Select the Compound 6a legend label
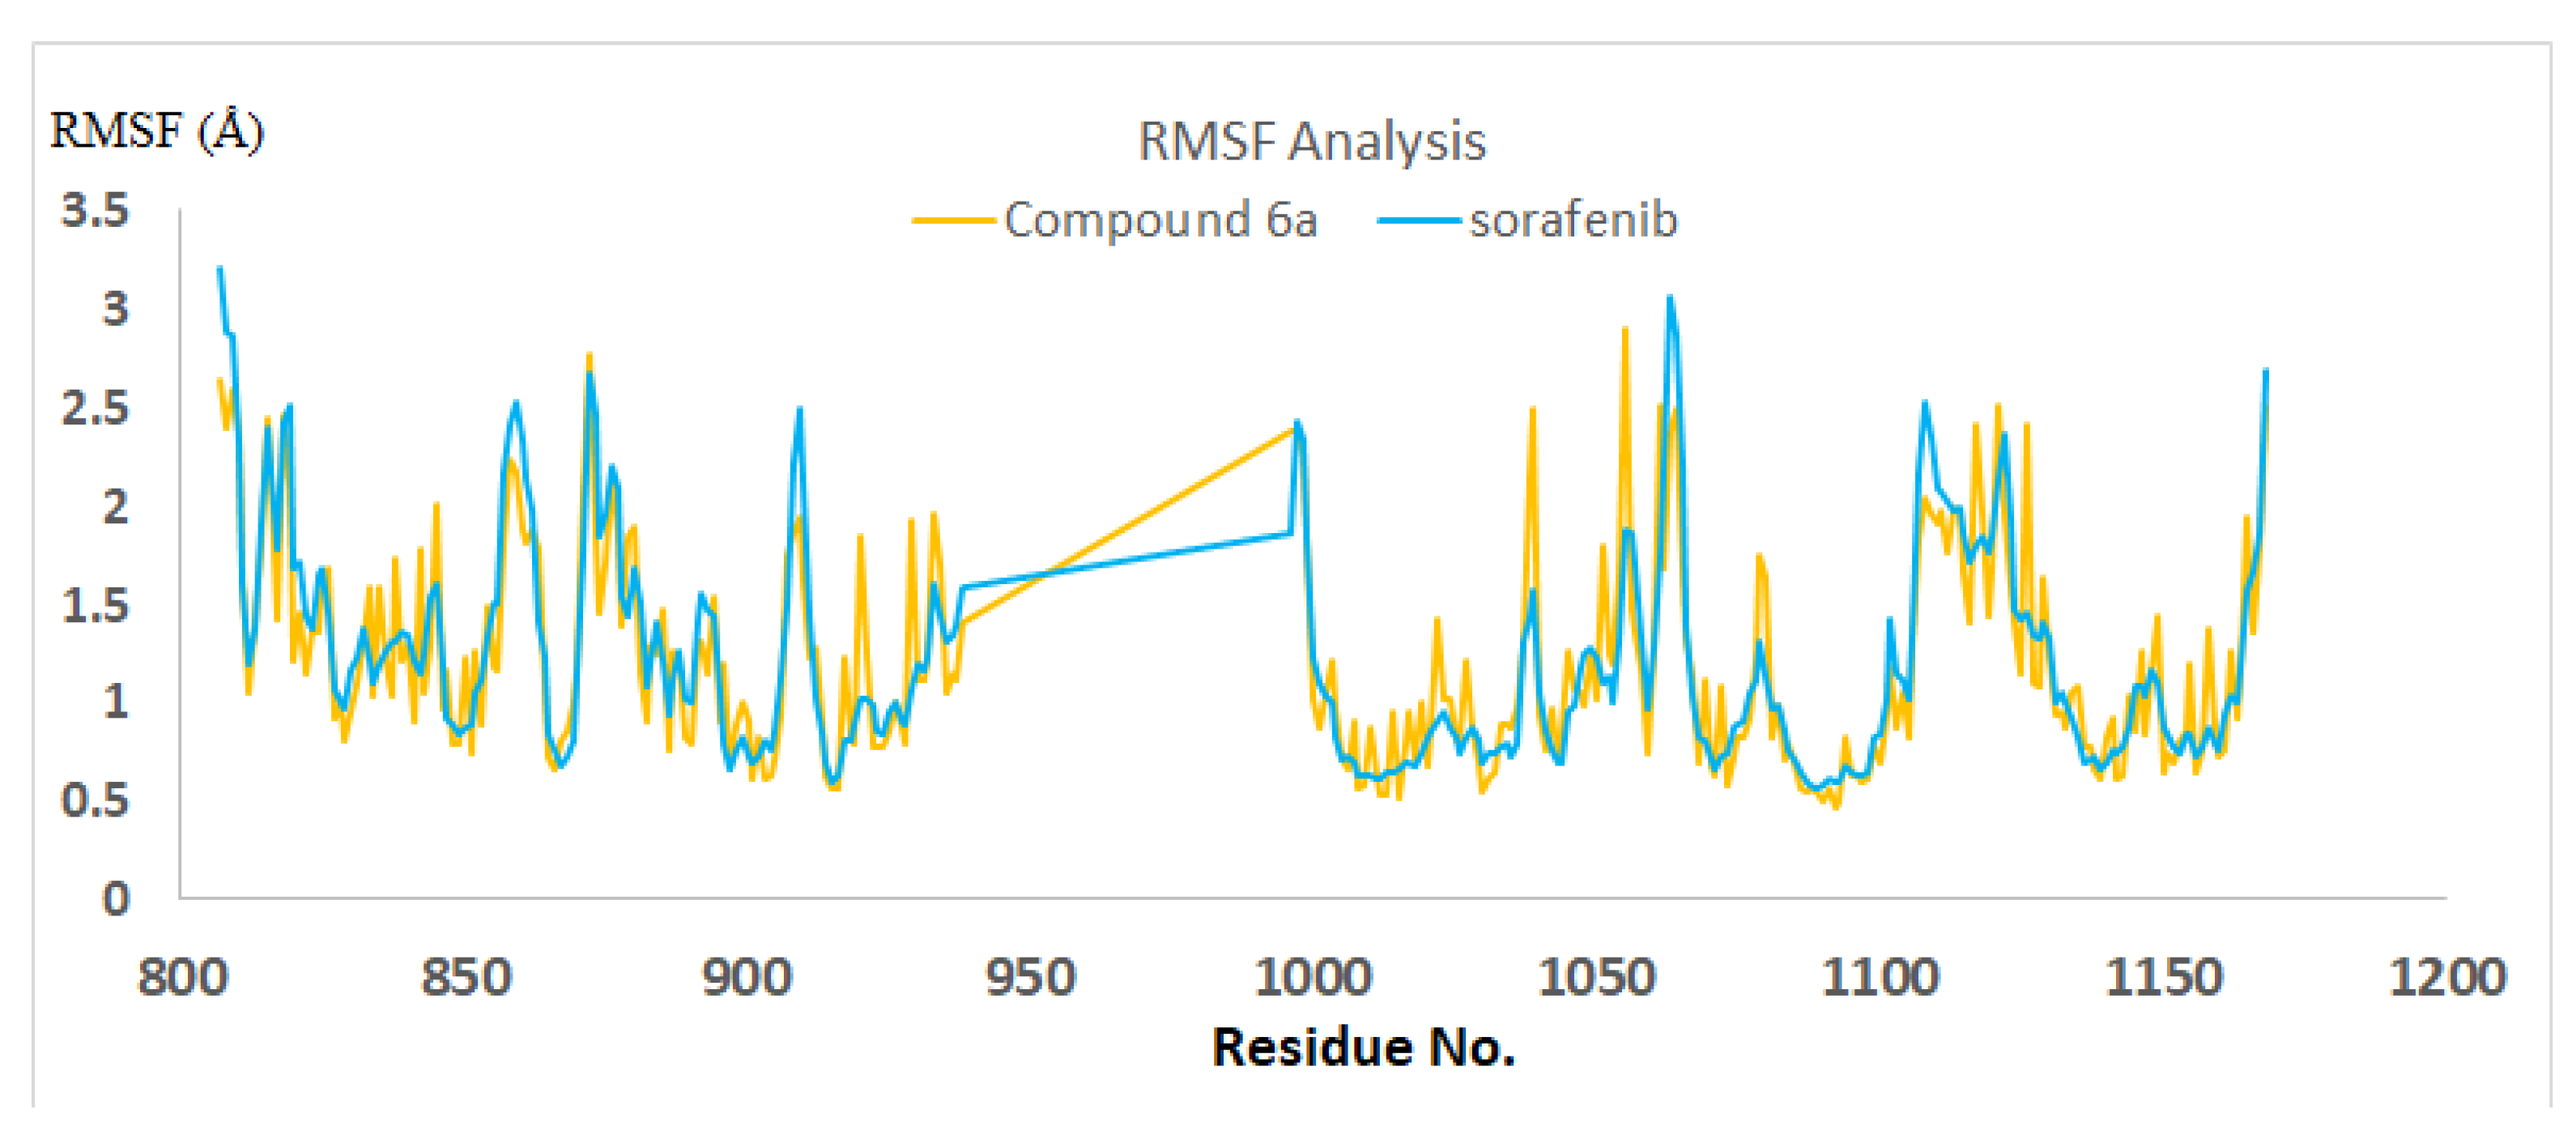The width and height of the screenshot is (2576, 1135). tap(1160, 220)
